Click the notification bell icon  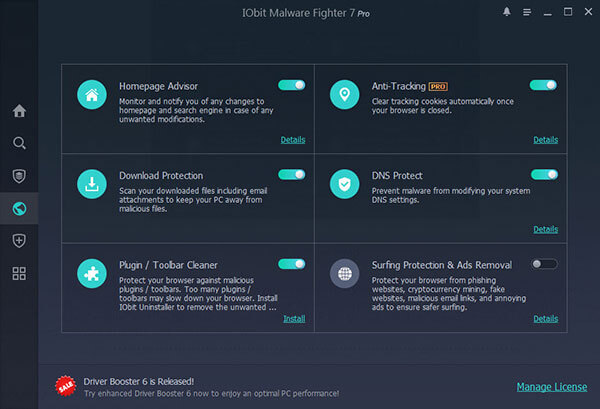(x=507, y=12)
